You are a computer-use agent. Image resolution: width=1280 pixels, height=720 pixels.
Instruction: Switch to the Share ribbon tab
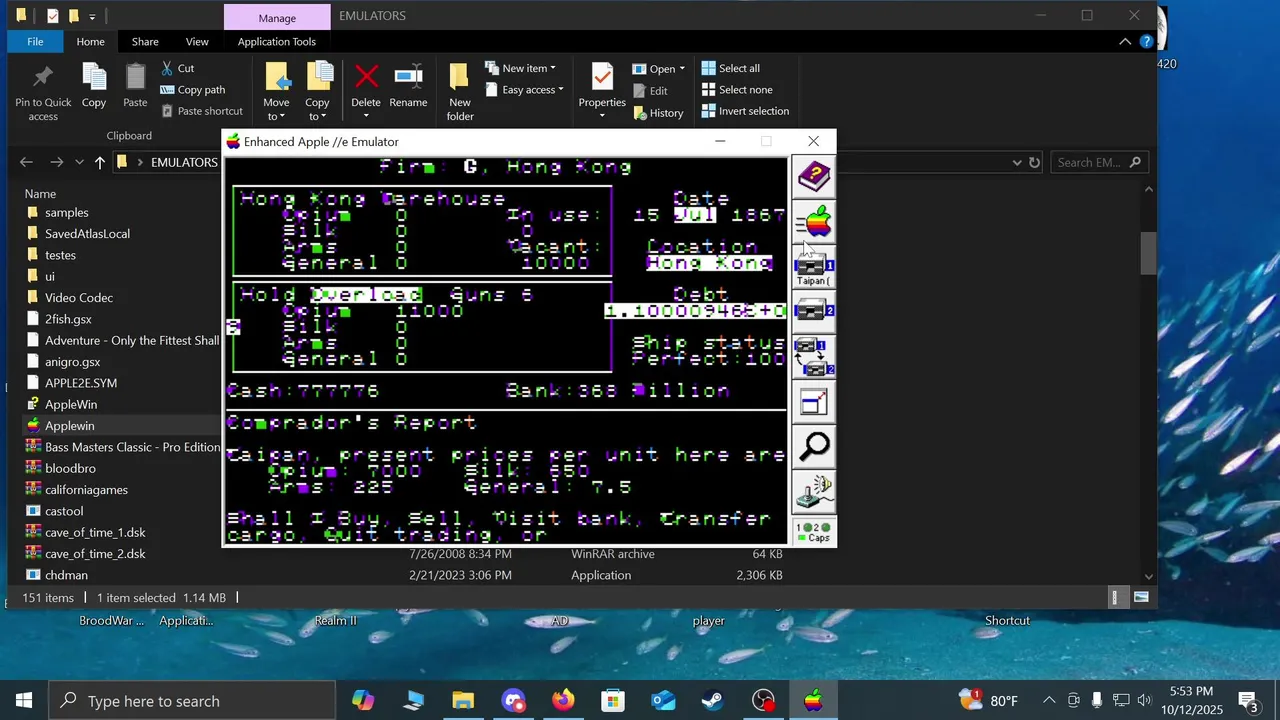tap(145, 42)
